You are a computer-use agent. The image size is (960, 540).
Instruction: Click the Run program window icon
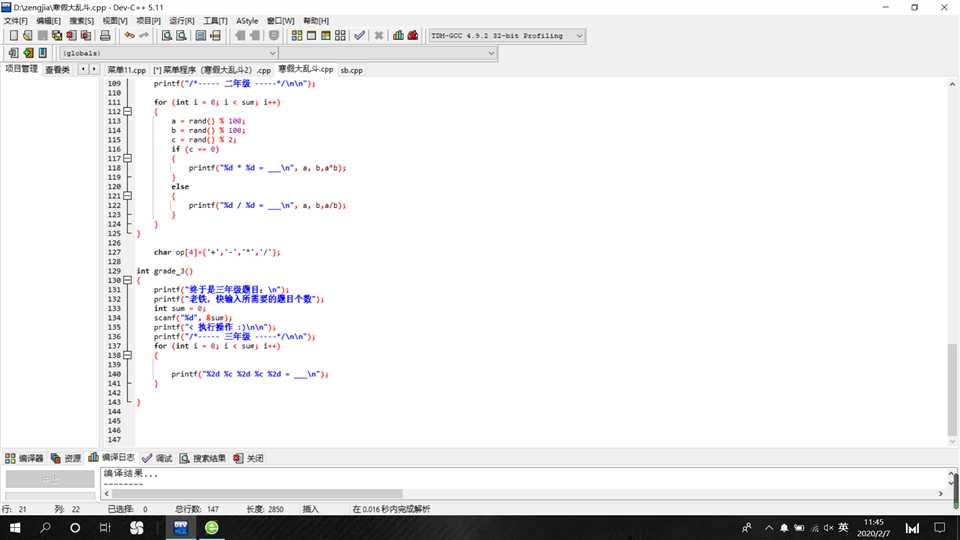(x=312, y=36)
